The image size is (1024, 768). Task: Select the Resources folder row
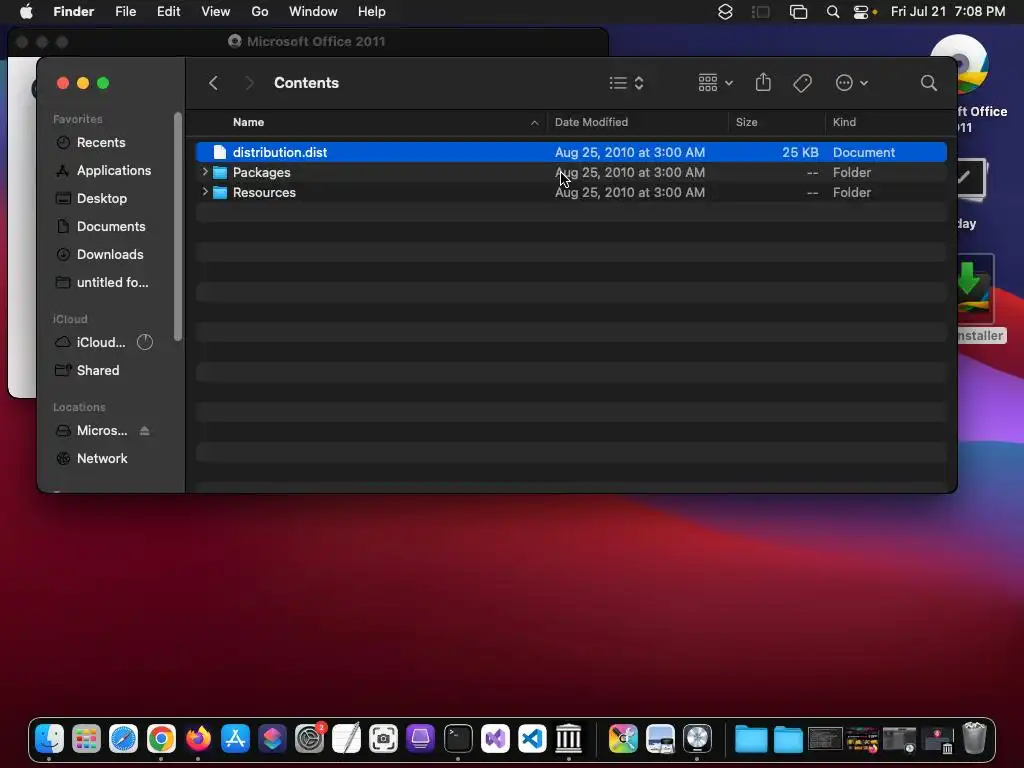tap(571, 193)
